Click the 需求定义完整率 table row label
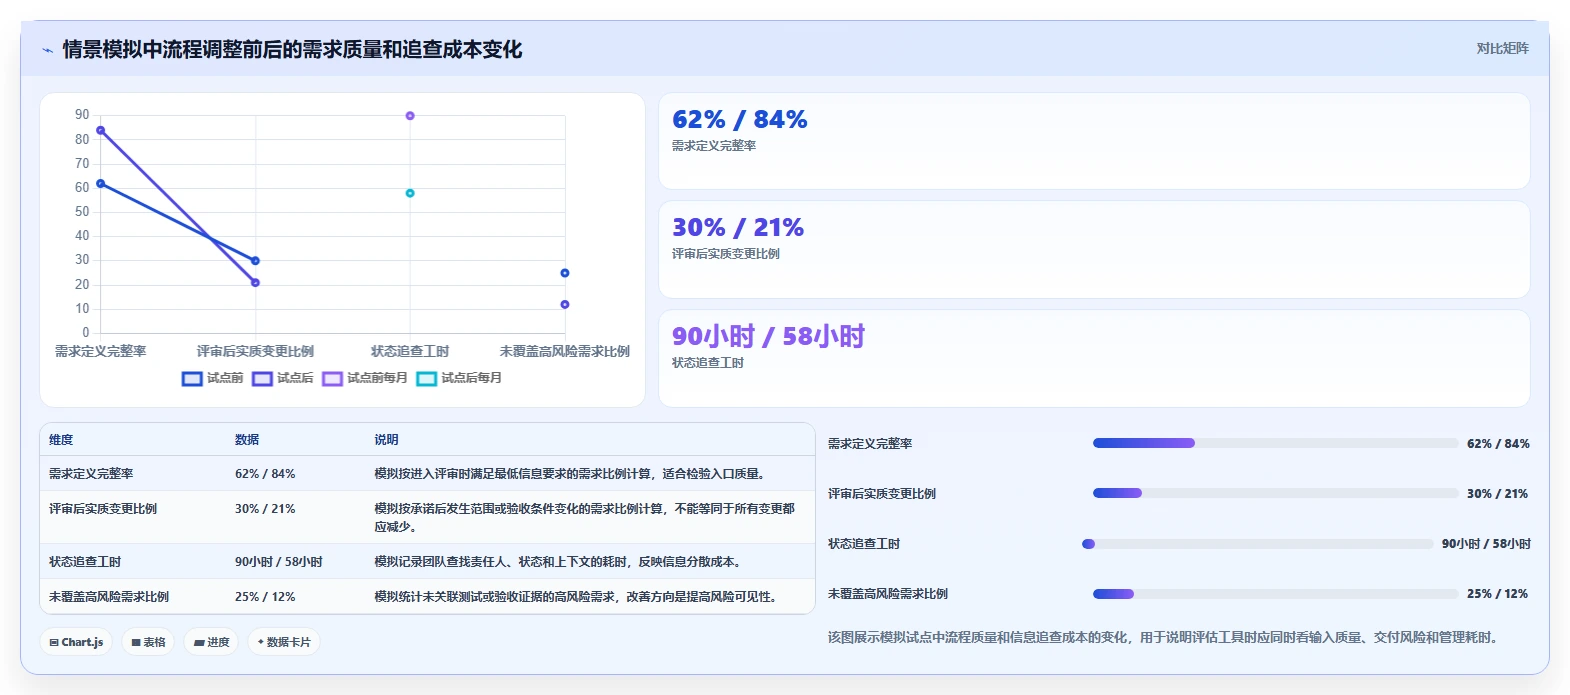Image resolution: width=1570 pixels, height=695 pixels. click(x=91, y=474)
